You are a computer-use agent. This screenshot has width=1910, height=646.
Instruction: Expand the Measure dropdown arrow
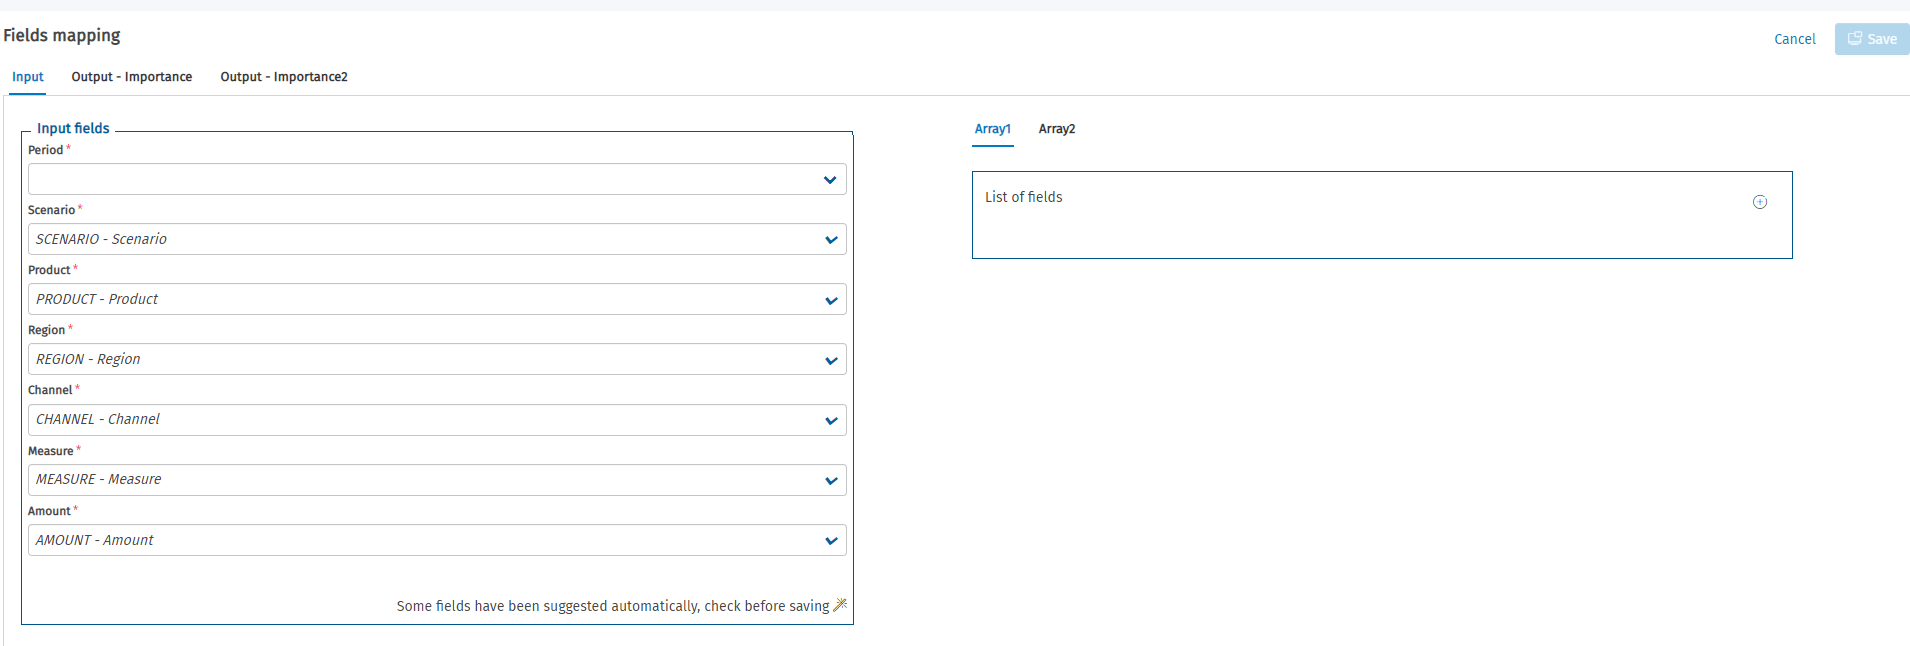[x=831, y=480]
